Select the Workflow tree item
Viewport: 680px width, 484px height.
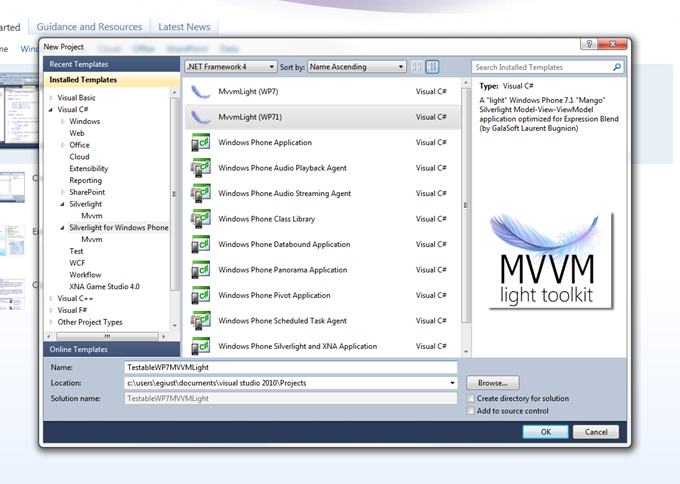[85, 275]
